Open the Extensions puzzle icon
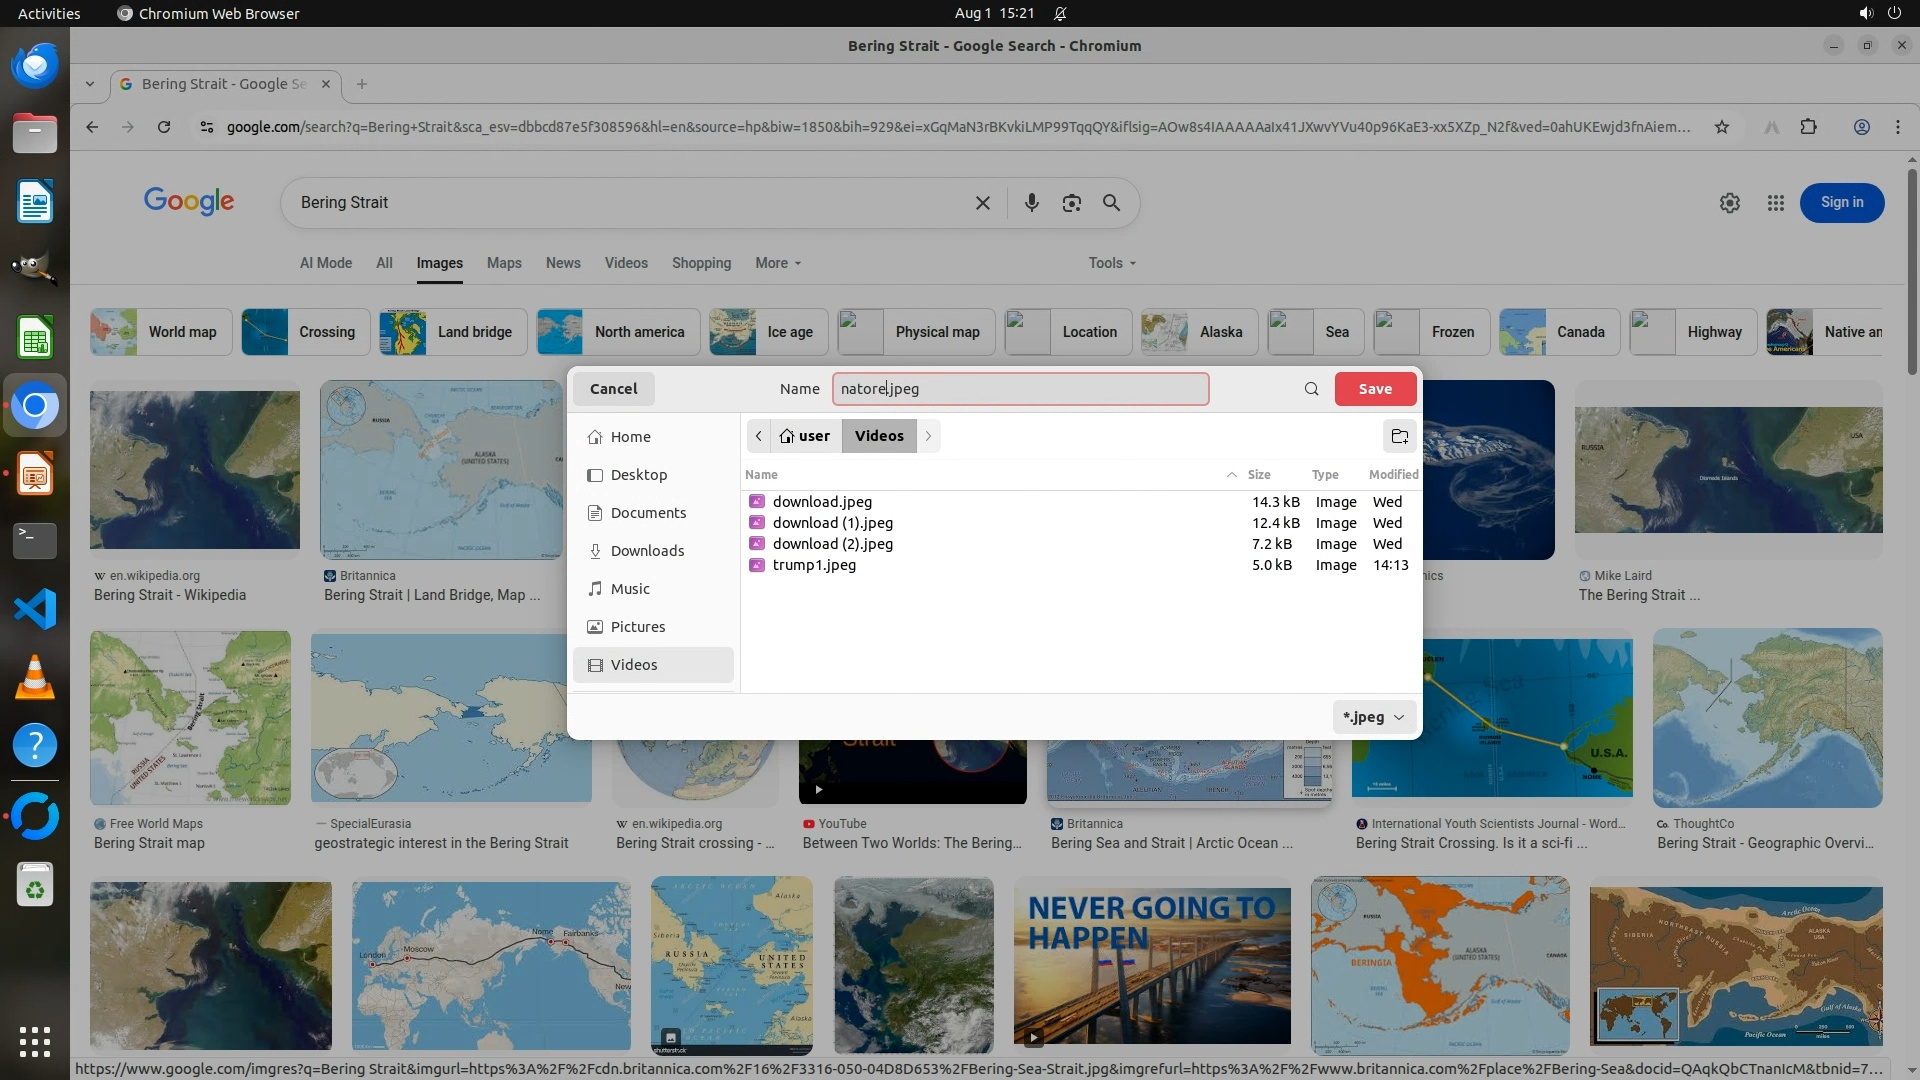Screen dimensions: 1920x1080 click(1808, 127)
